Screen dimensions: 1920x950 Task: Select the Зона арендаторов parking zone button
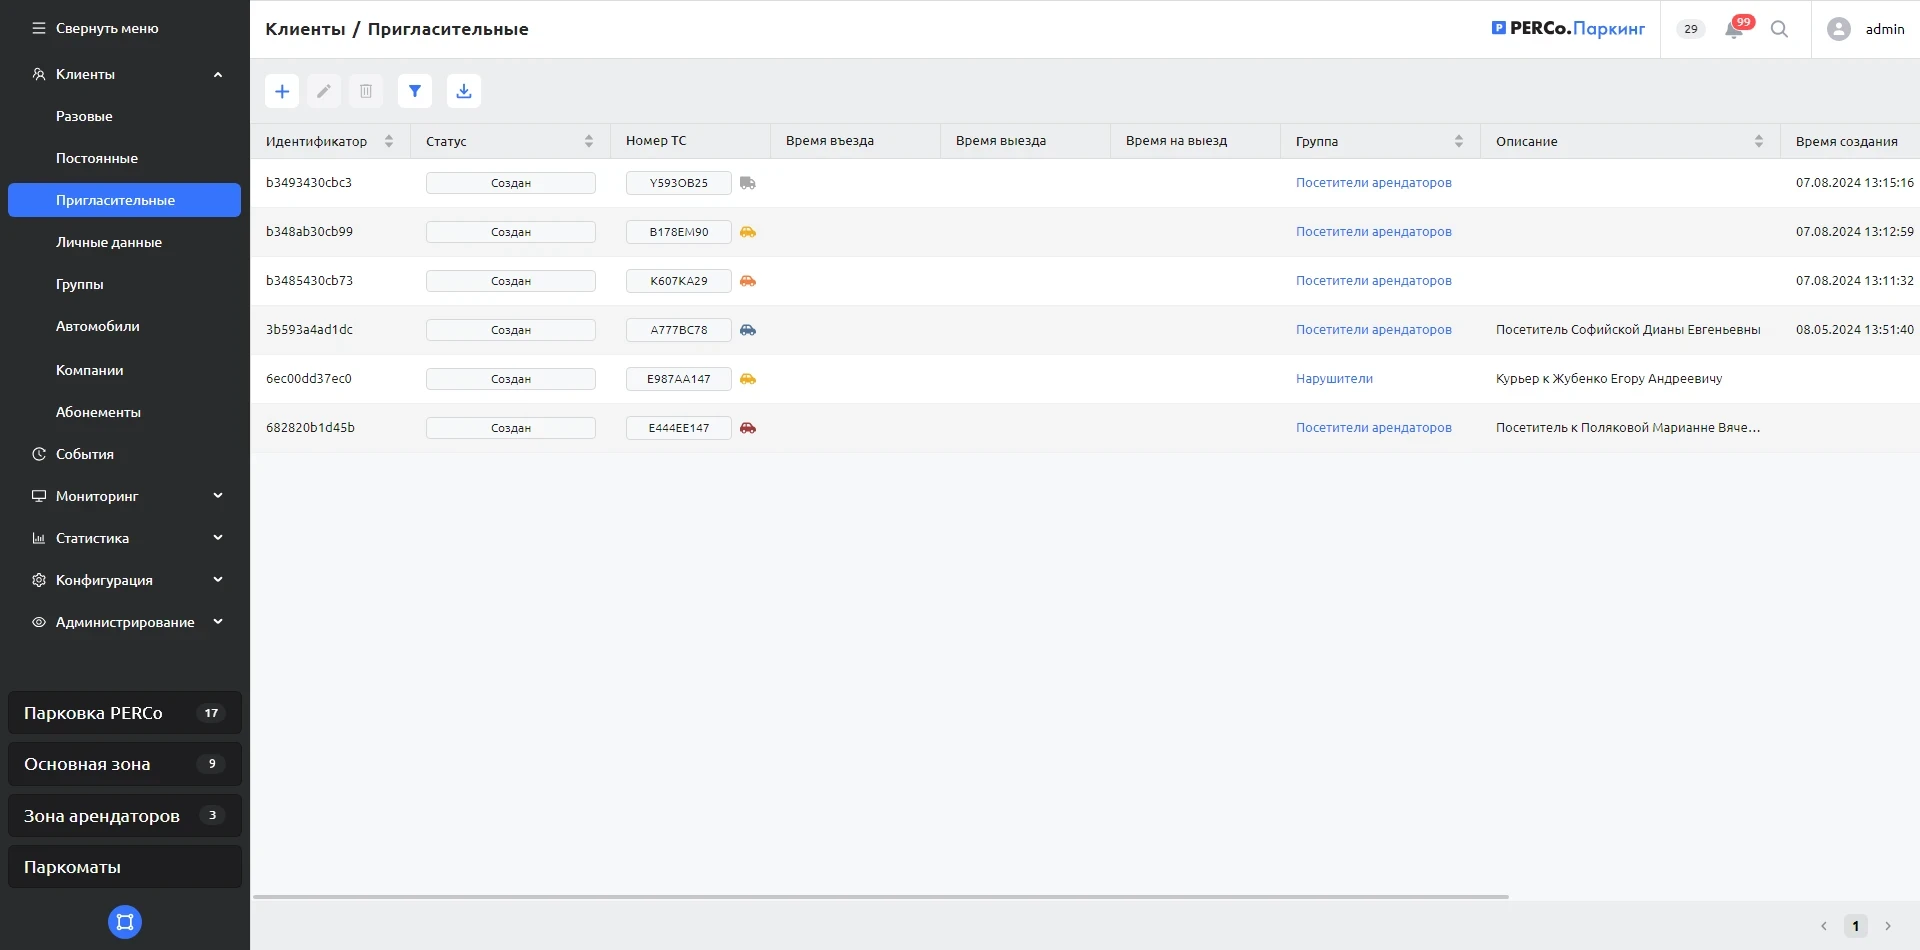[125, 815]
